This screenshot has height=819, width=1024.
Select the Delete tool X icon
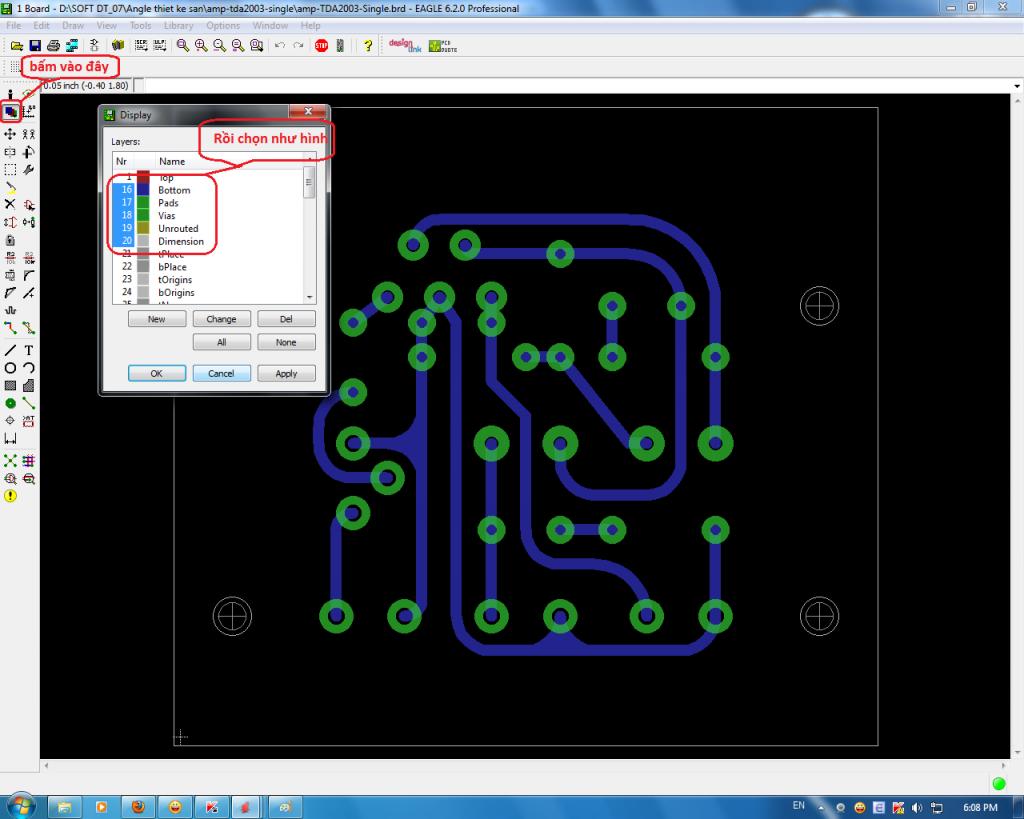coord(11,204)
